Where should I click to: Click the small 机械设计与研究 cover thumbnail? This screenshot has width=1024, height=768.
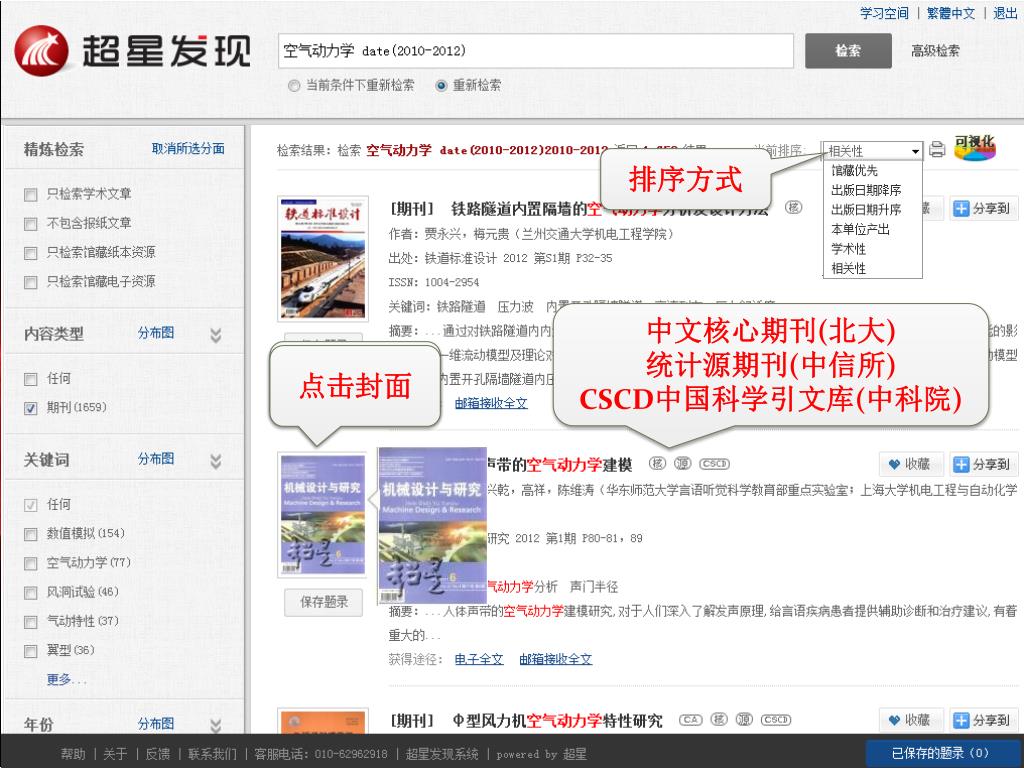[x=323, y=515]
